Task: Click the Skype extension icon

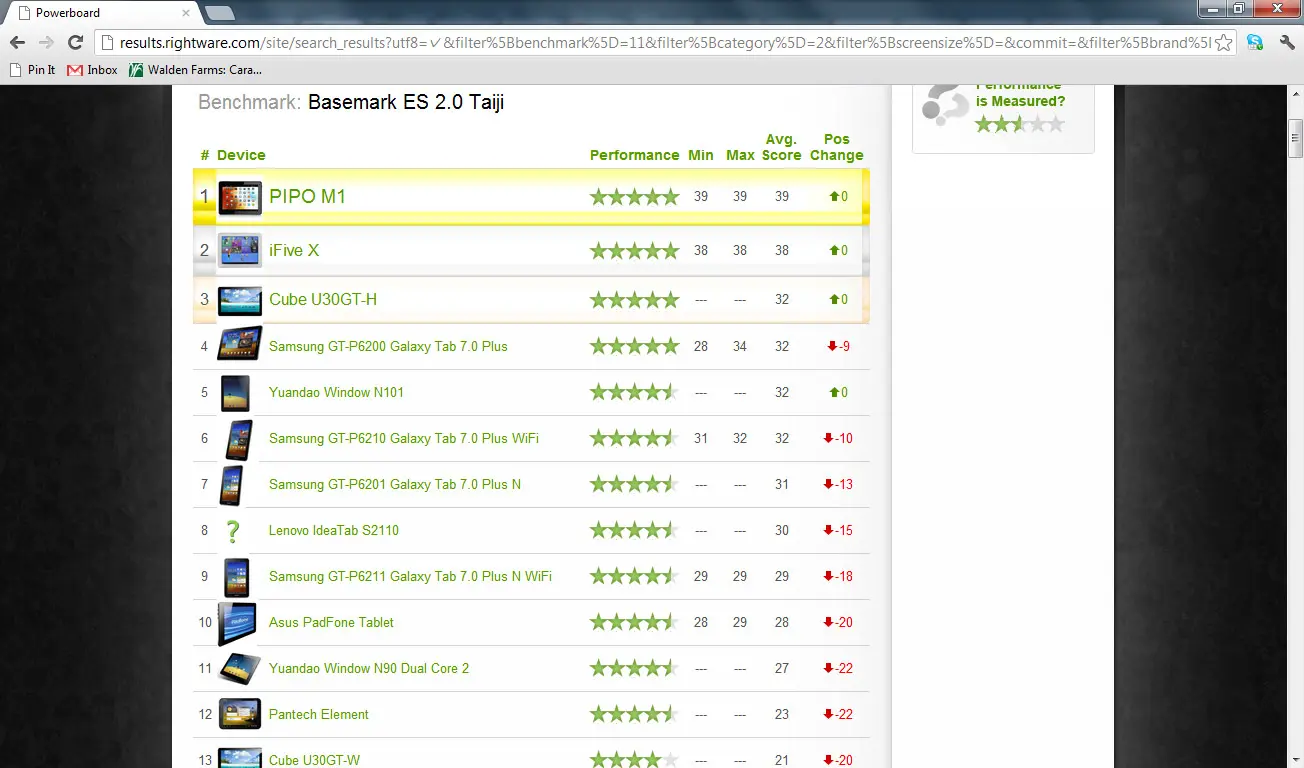Action: point(1254,42)
